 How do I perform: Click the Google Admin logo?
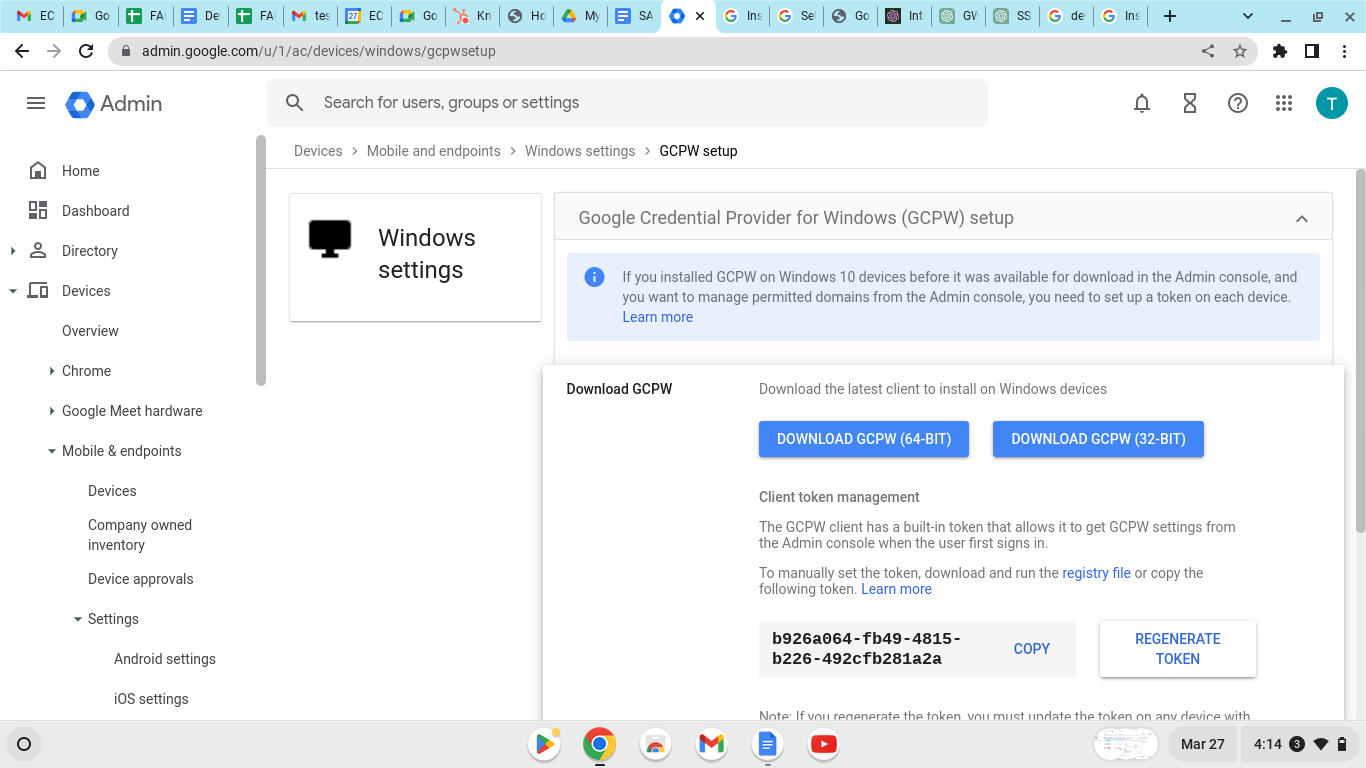coord(114,104)
